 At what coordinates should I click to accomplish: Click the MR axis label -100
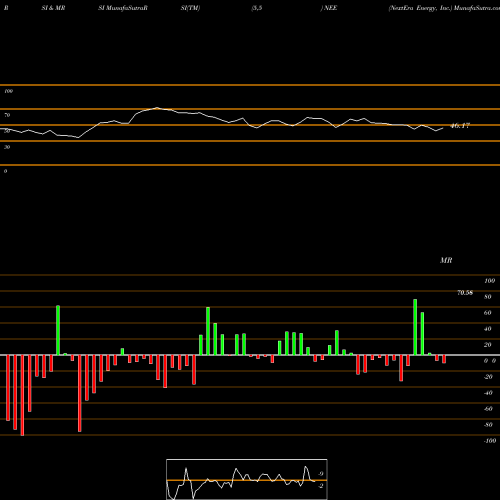pyautogui.click(x=490, y=441)
